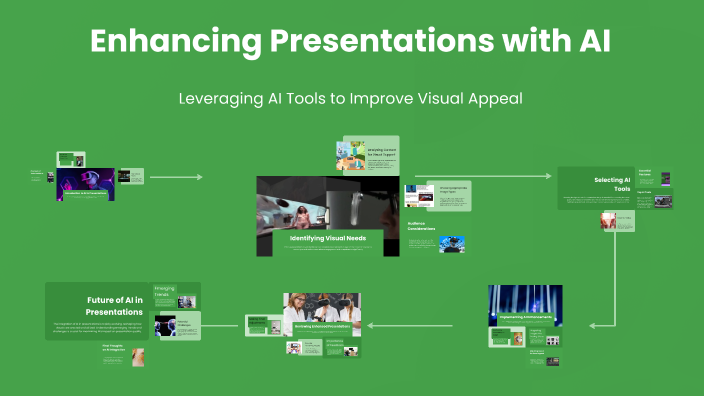
Task: Open the 'Essential Features' subtopic
Action: click(x=654, y=177)
